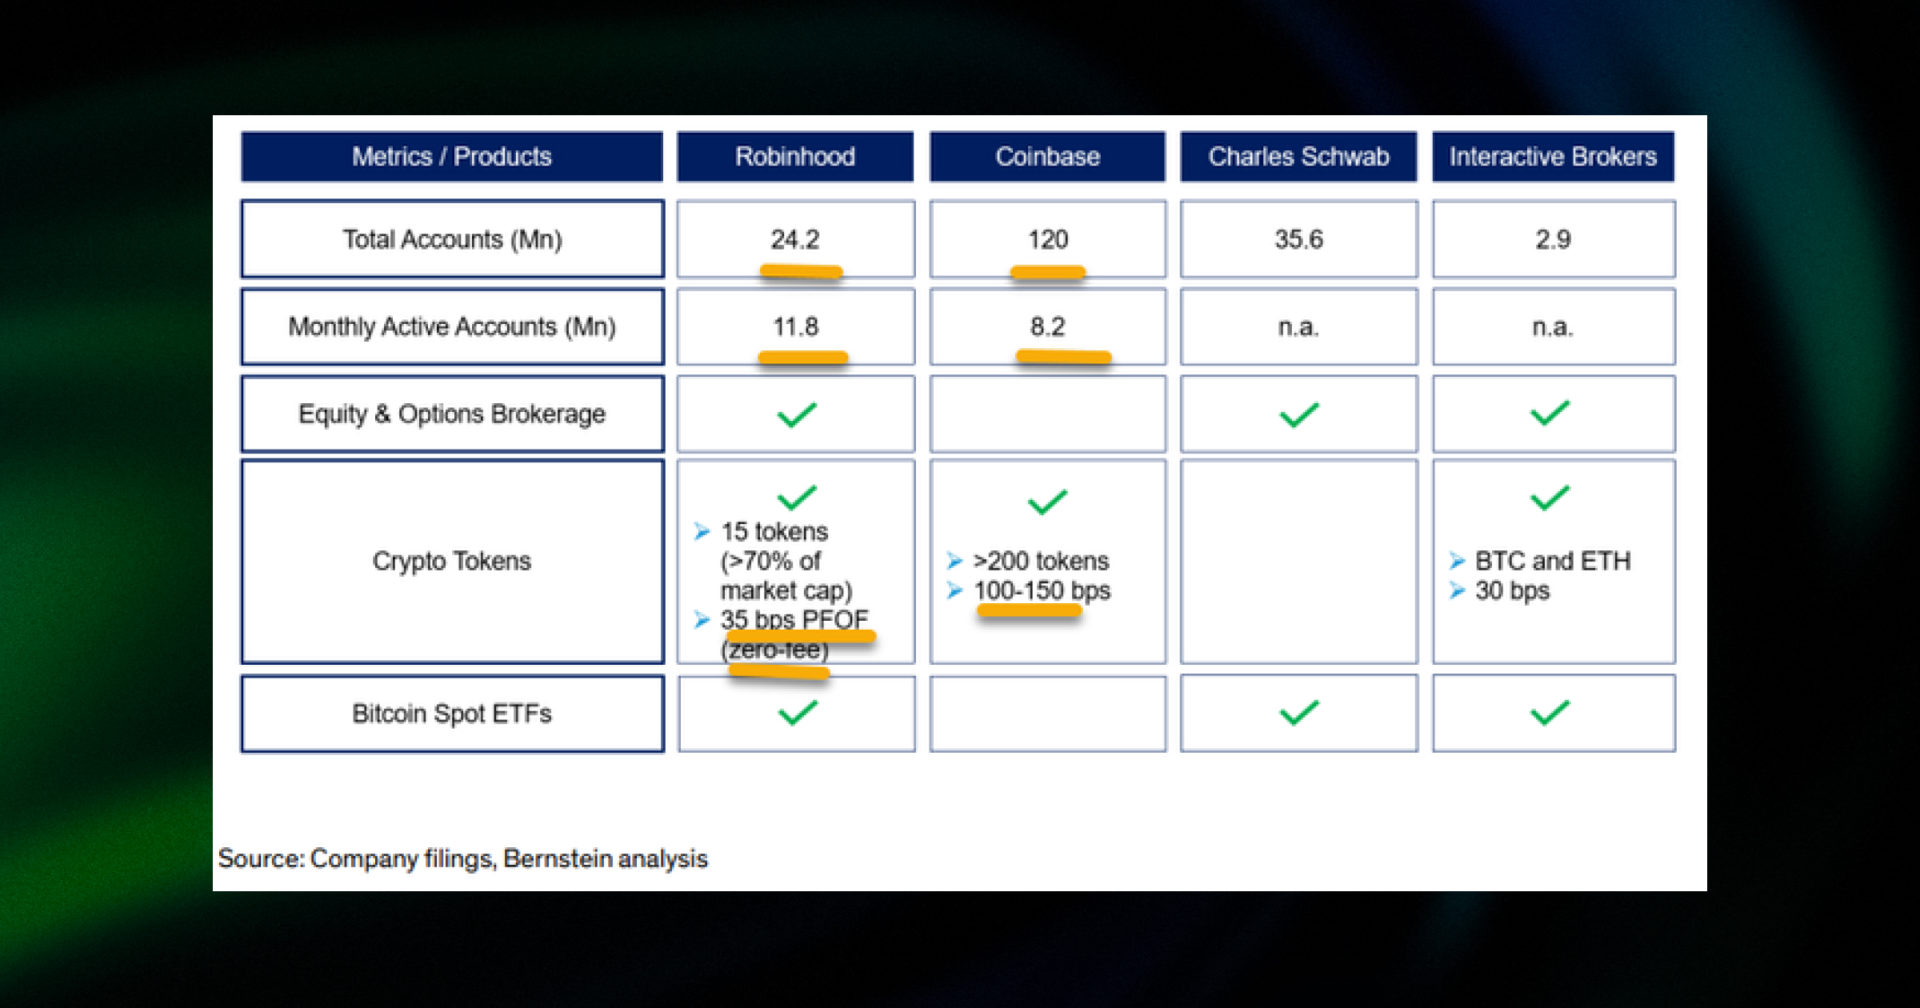This screenshot has width=1920, height=1008.
Task: Click the checkmark above 'BTC and ETH'
Action: coord(1550,497)
